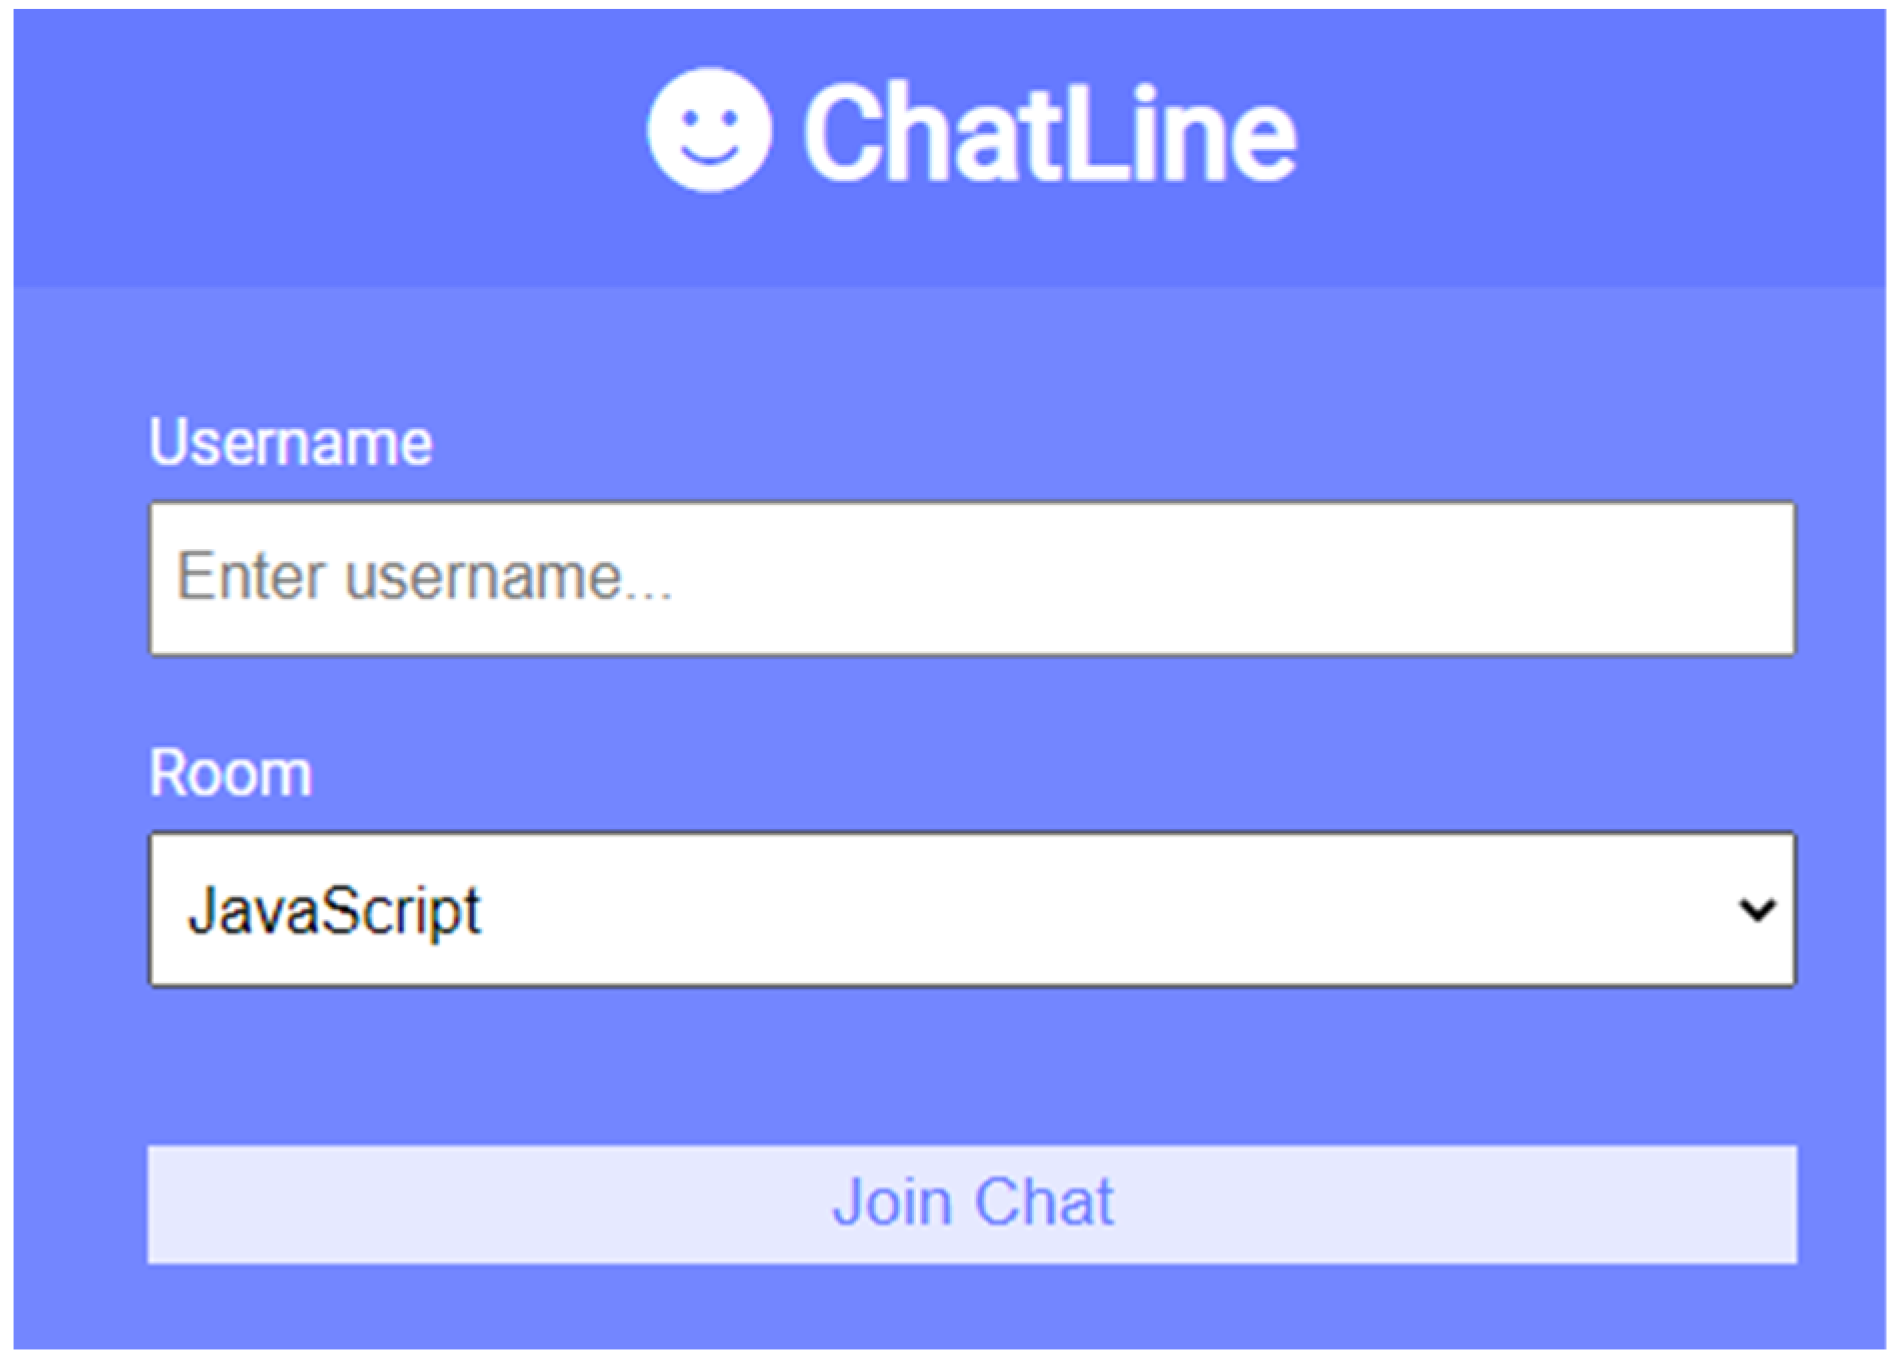
Task: Submit the form with Join Chat
Action: pos(972,1204)
